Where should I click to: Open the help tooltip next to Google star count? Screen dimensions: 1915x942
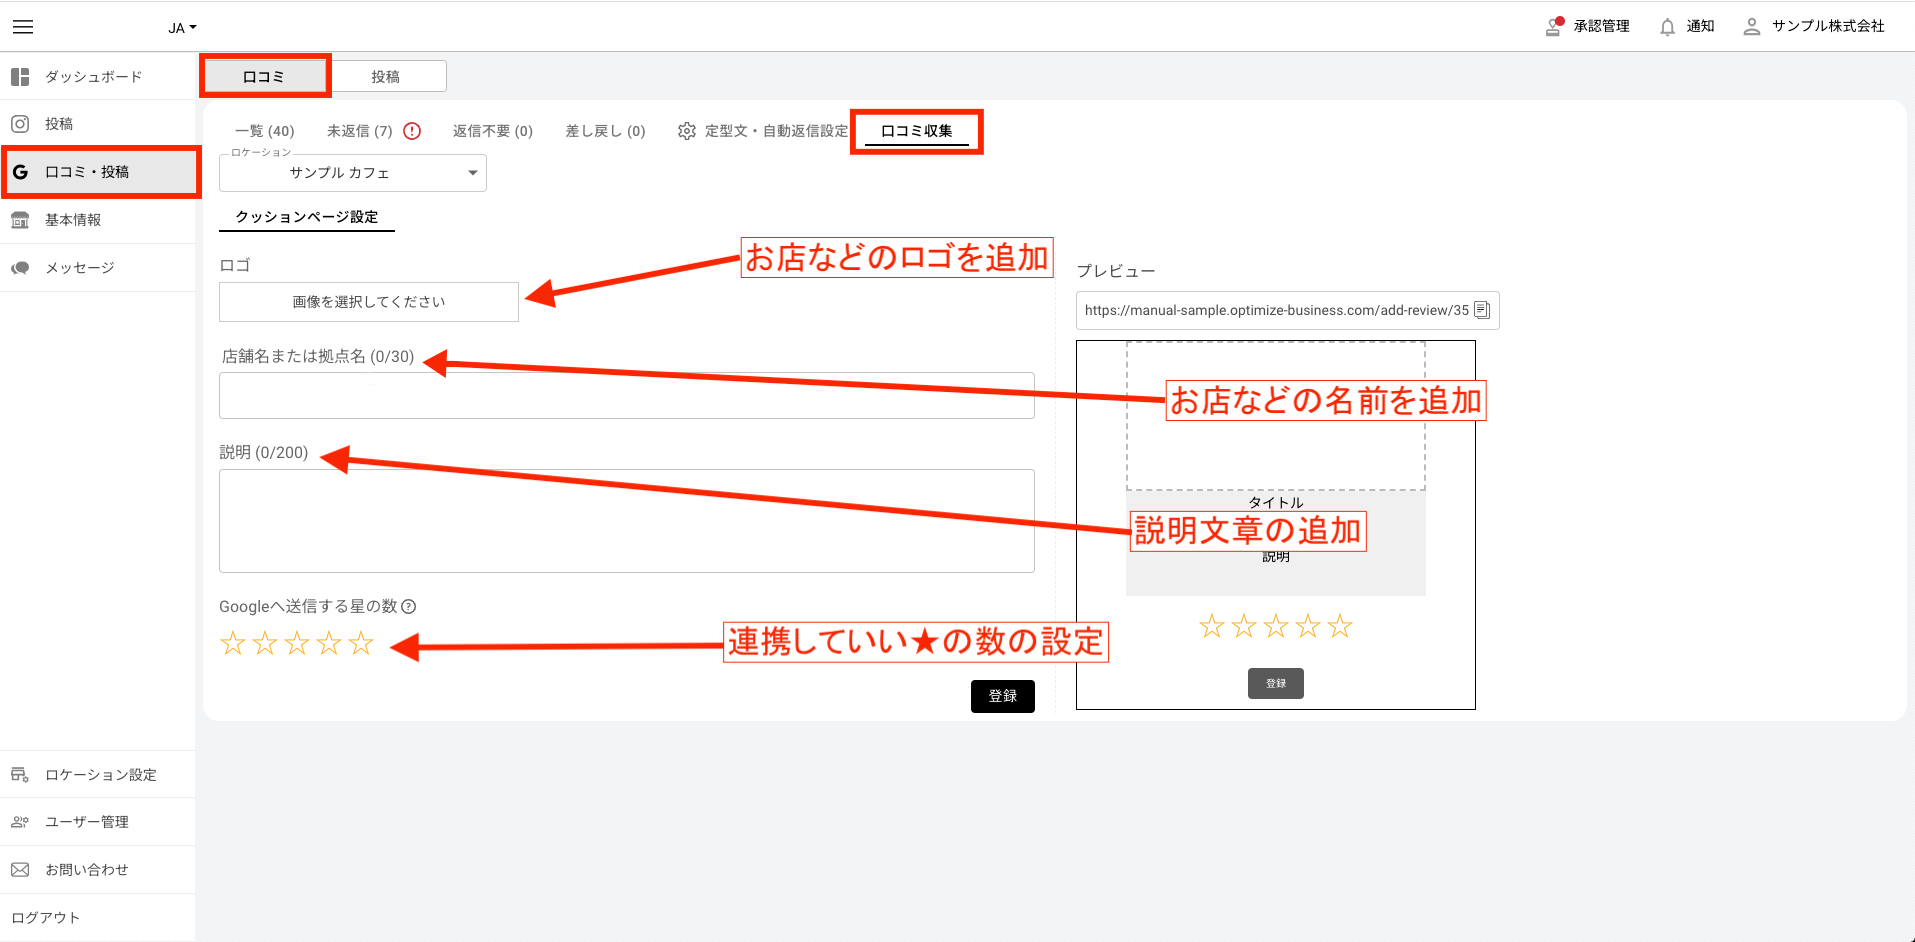[x=409, y=606]
